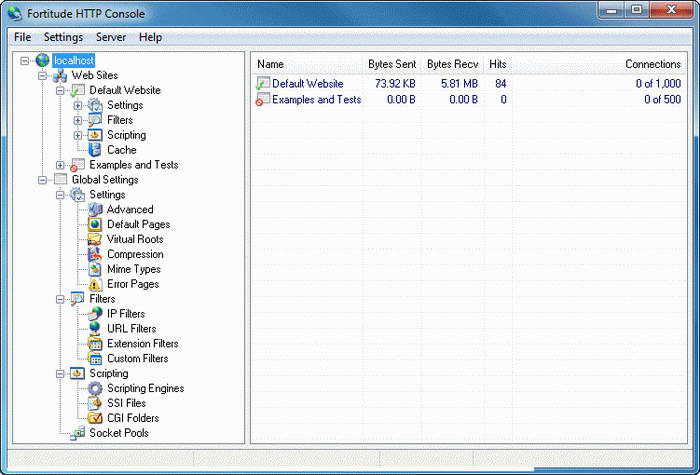Viewport: 700px width, 475px height.
Task: Click the Global Settings page icon
Action: [60, 179]
